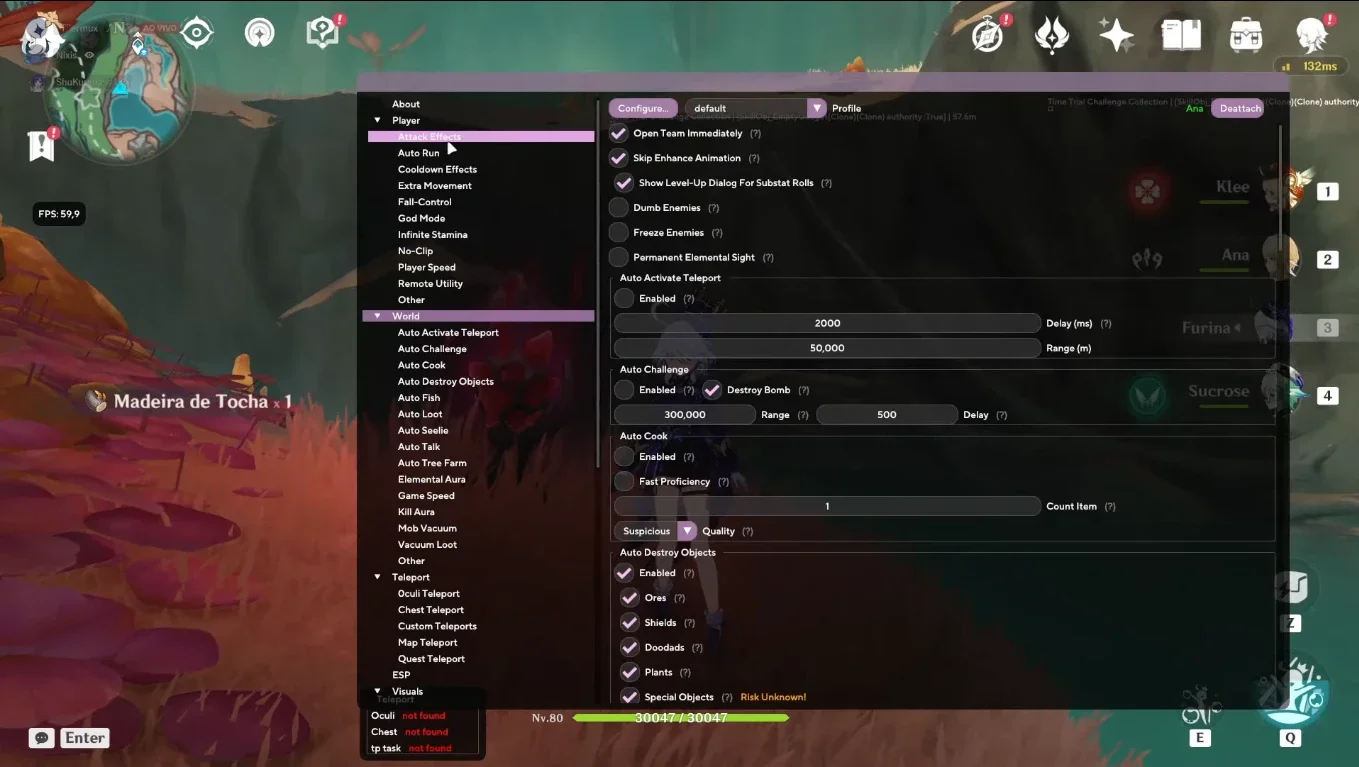1359x767 pixels.
Task: Toggle Destroy Bomb checkbox
Action: click(x=712, y=390)
